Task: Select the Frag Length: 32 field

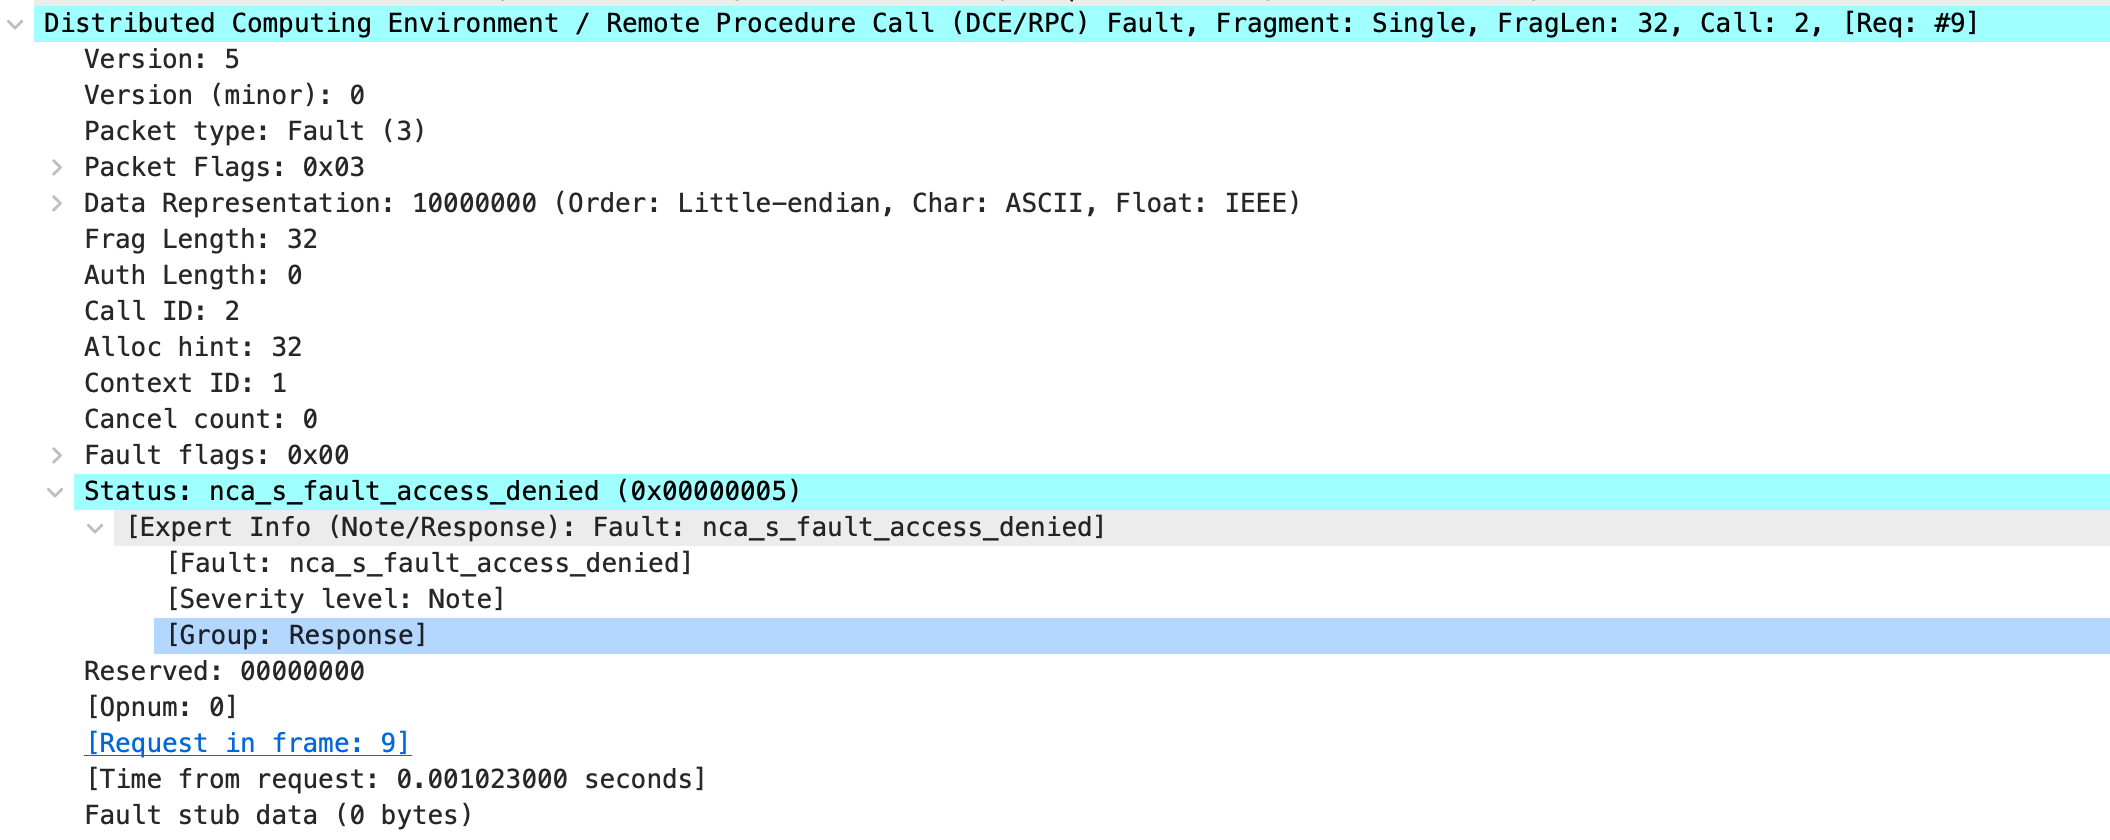Action: 200,240
